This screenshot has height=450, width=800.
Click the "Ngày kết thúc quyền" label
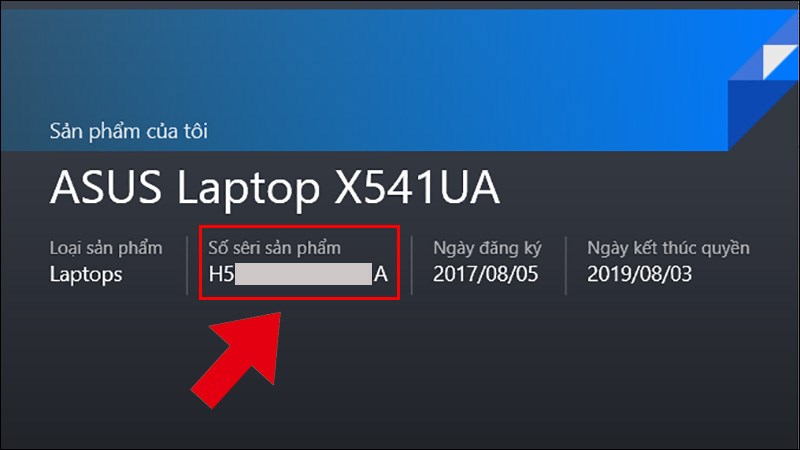pyautogui.click(x=668, y=248)
